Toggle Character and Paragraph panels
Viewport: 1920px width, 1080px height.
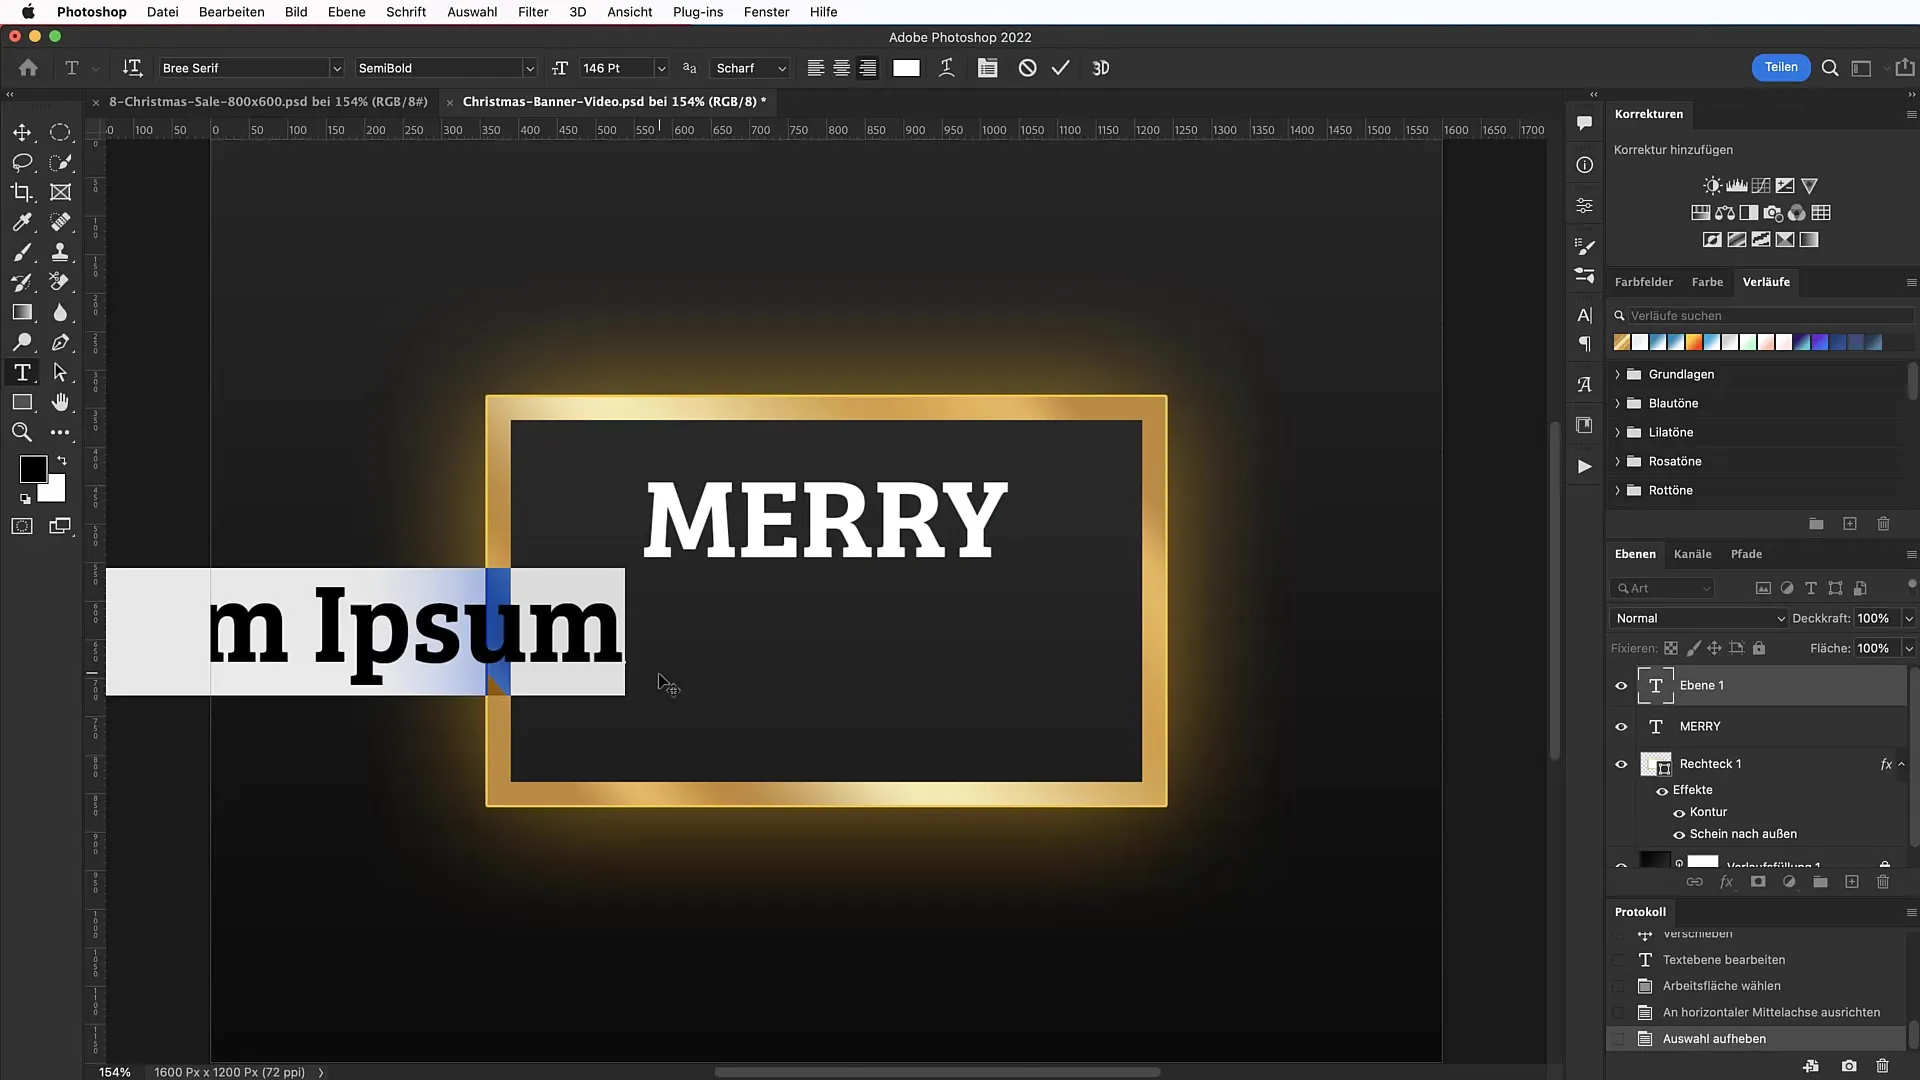(x=987, y=68)
